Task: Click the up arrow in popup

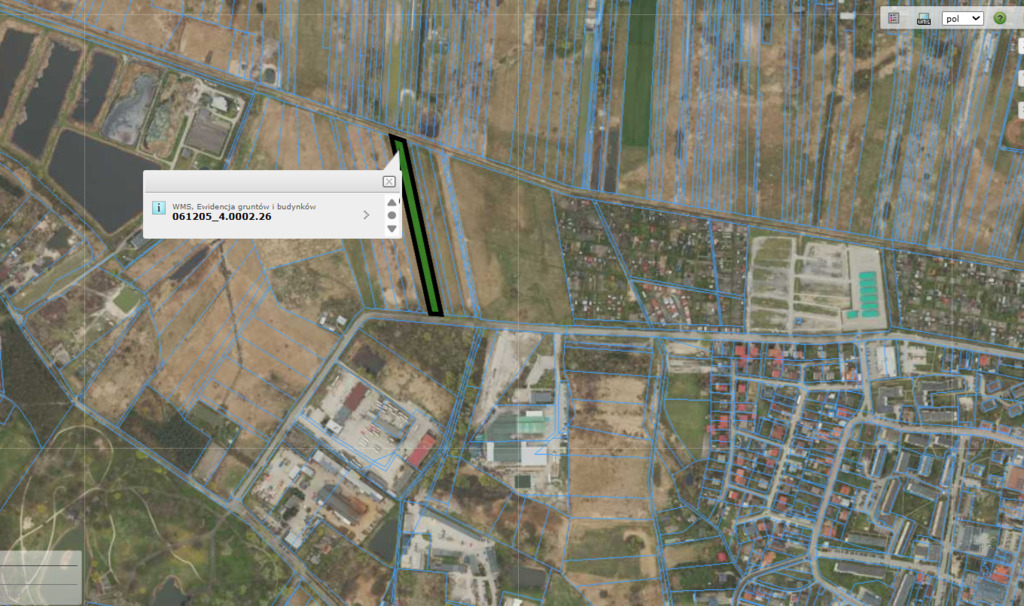Action: point(391,202)
